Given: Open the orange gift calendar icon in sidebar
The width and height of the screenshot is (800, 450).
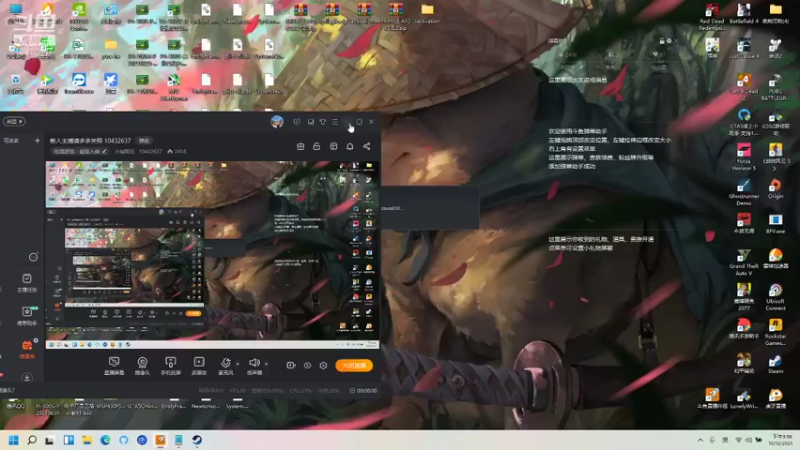Looking at the screenshot, I should [x=27, y=348].
